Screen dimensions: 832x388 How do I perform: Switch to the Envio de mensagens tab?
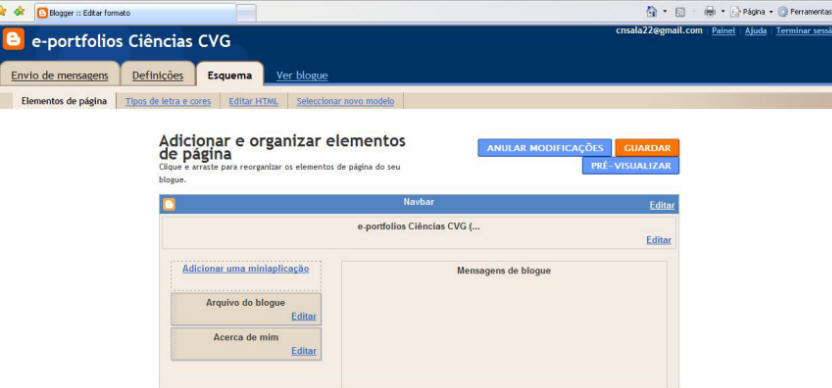pos(59,75)
